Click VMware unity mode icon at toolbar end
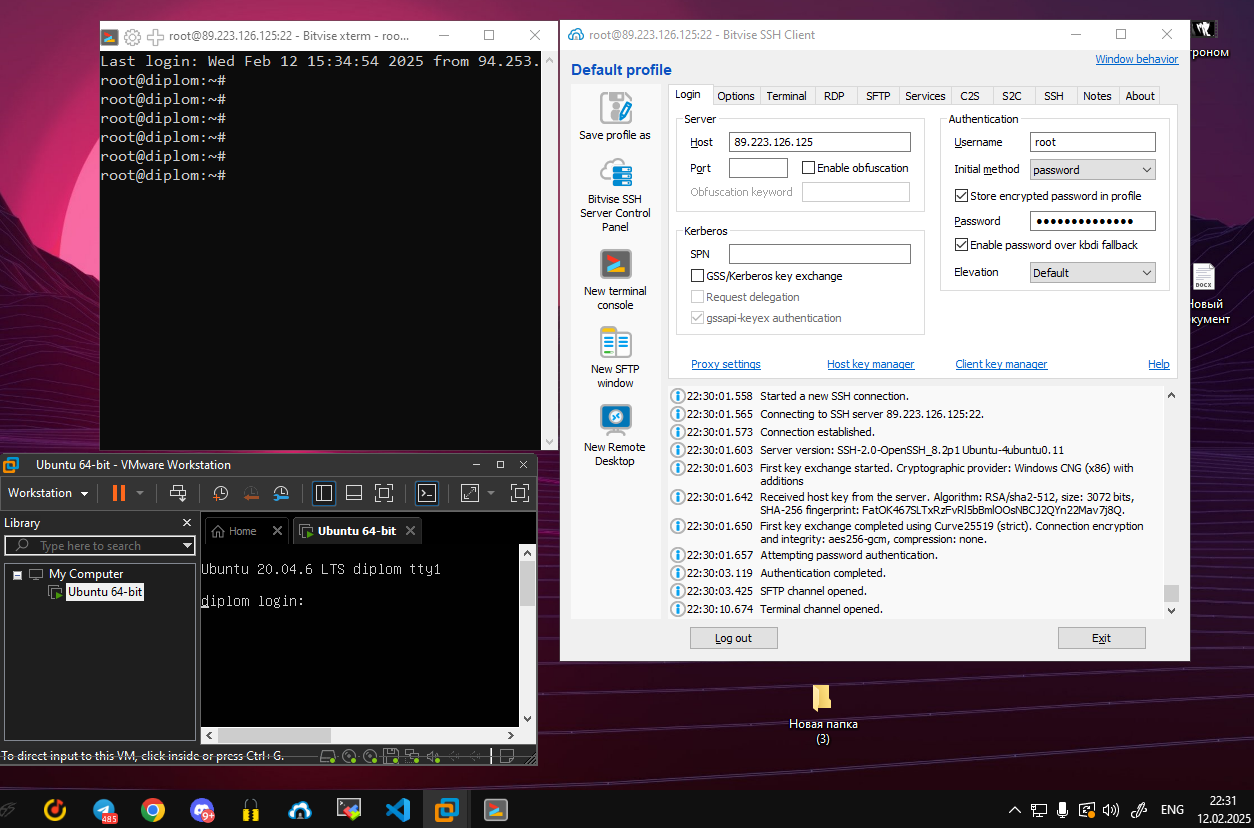1254x828 pixels. [x=519, y=493]
